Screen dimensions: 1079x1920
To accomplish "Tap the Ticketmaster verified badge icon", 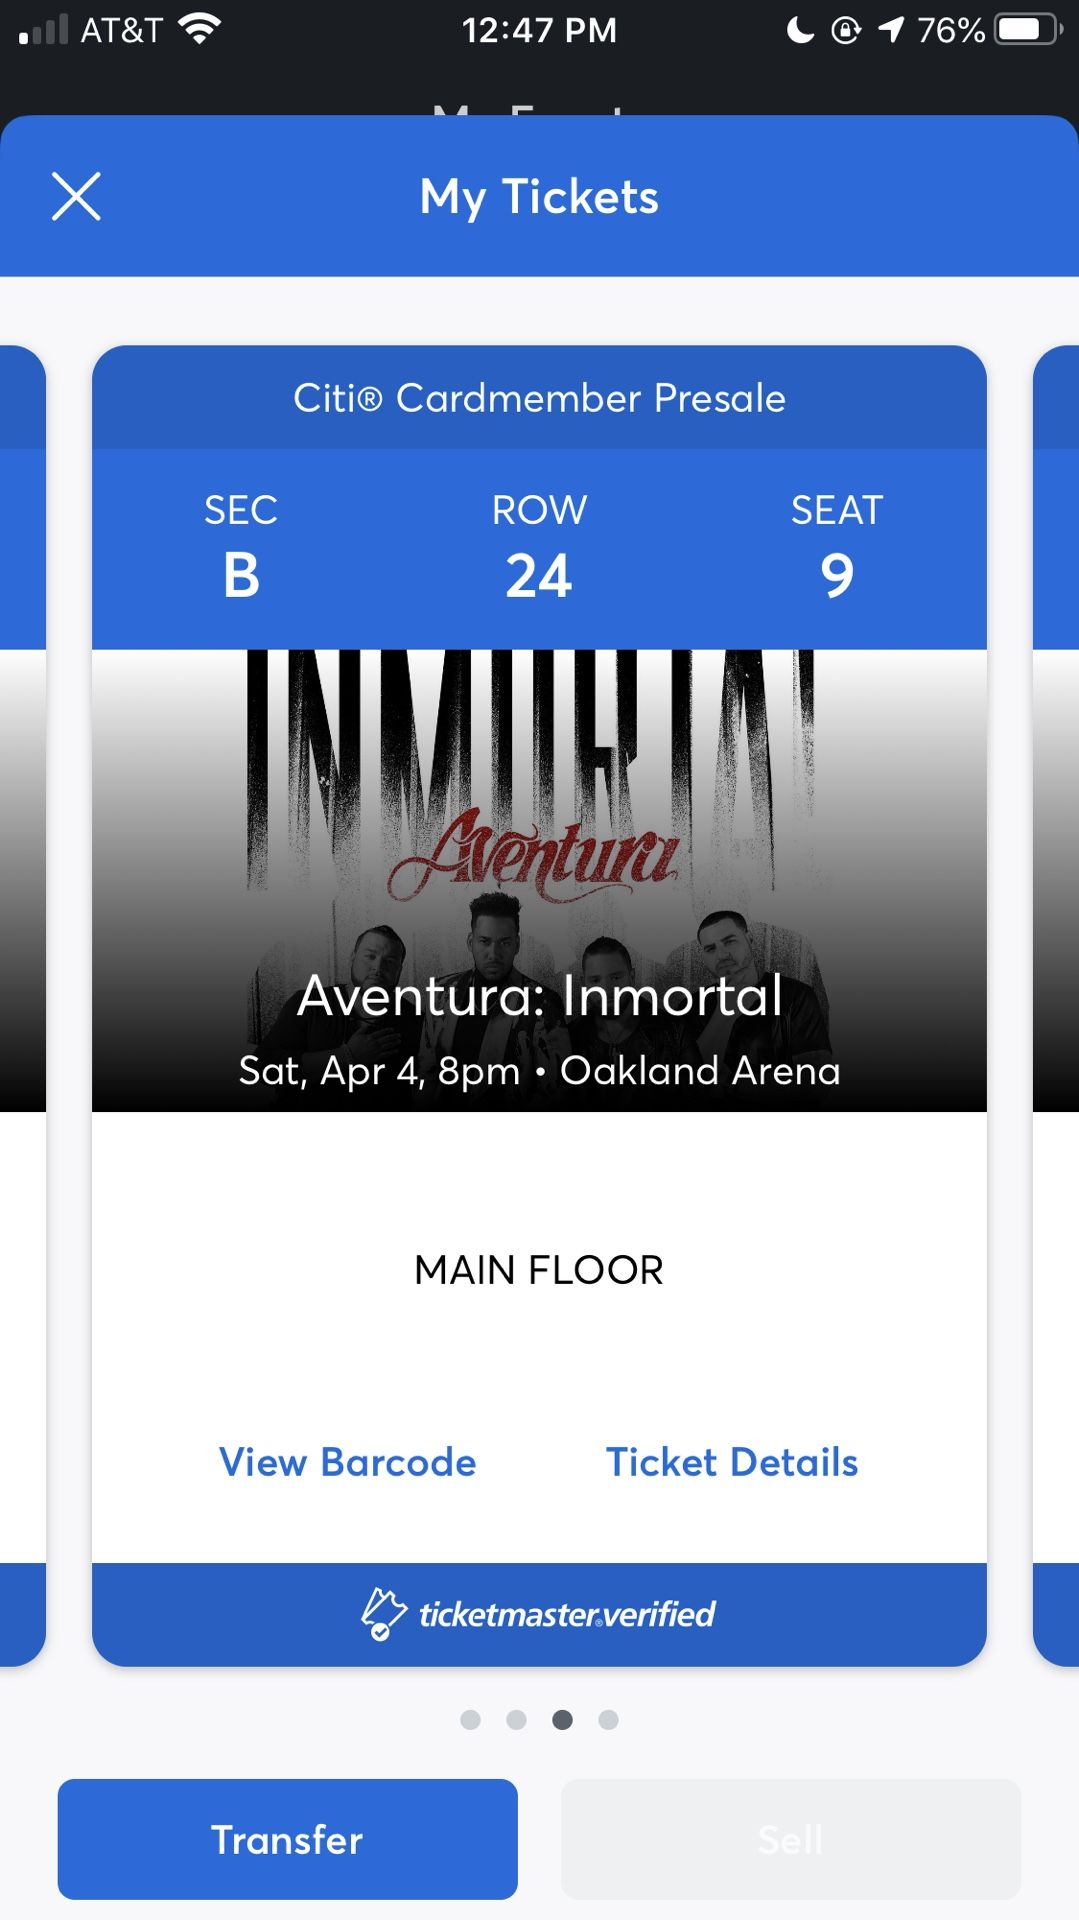I will (383, 1613).
